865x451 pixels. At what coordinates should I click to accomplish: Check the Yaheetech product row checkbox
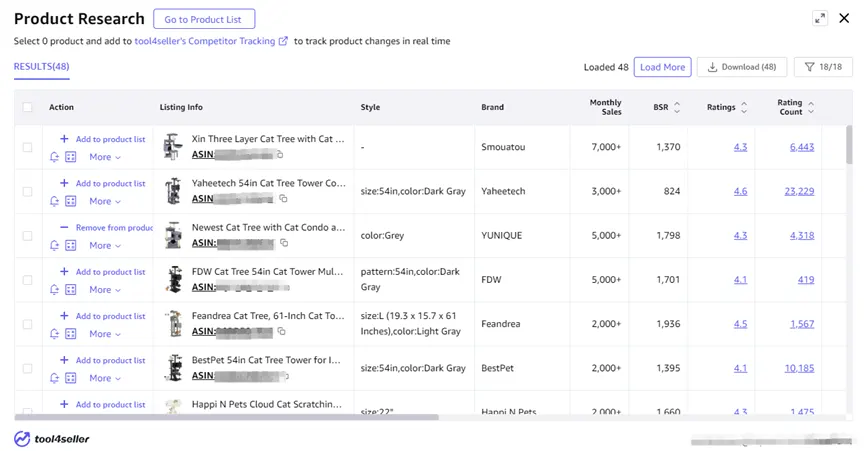27,191
